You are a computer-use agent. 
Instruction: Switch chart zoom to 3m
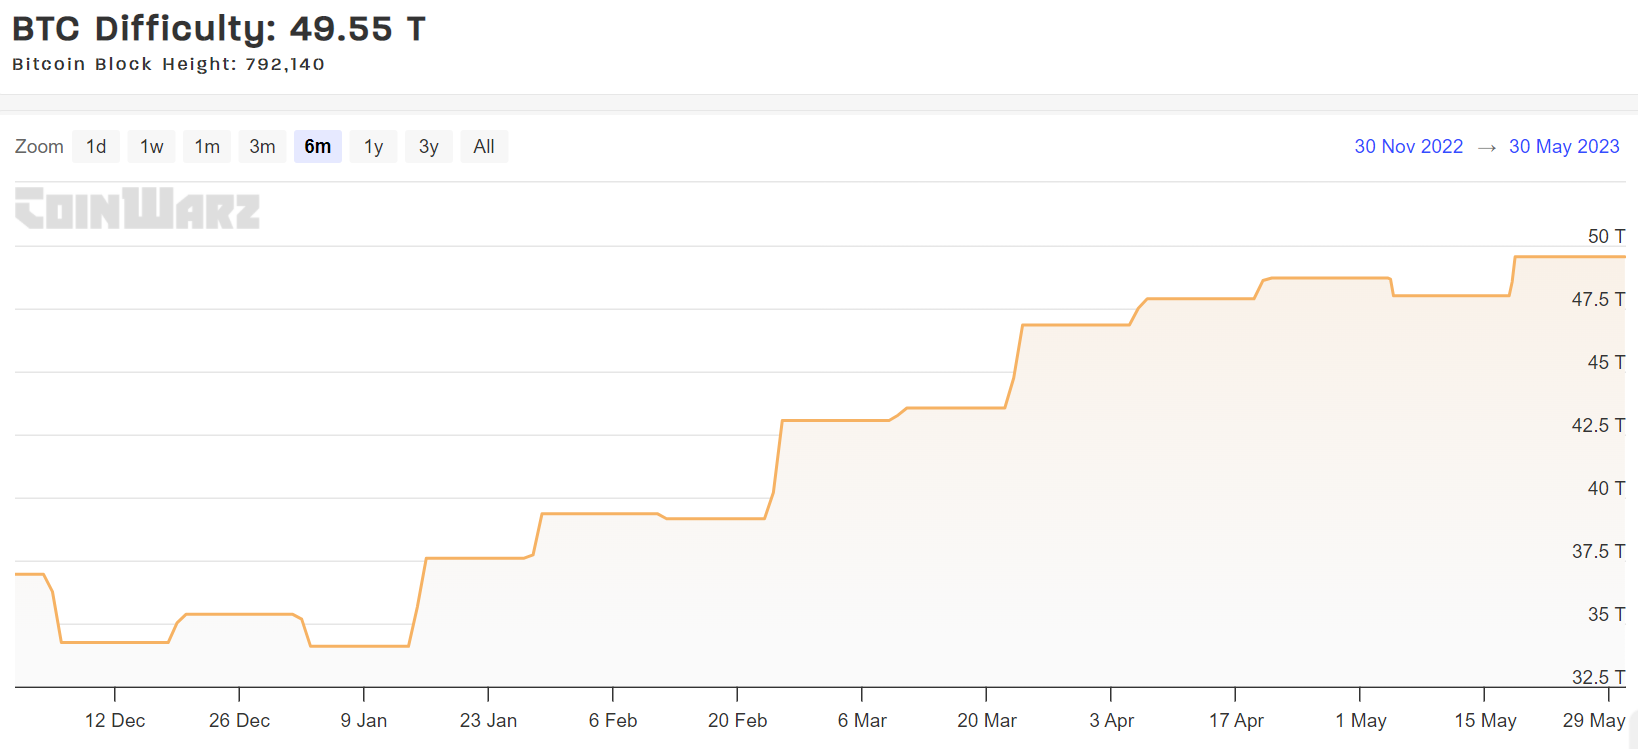pyautogui.click(x=262, y=147)
